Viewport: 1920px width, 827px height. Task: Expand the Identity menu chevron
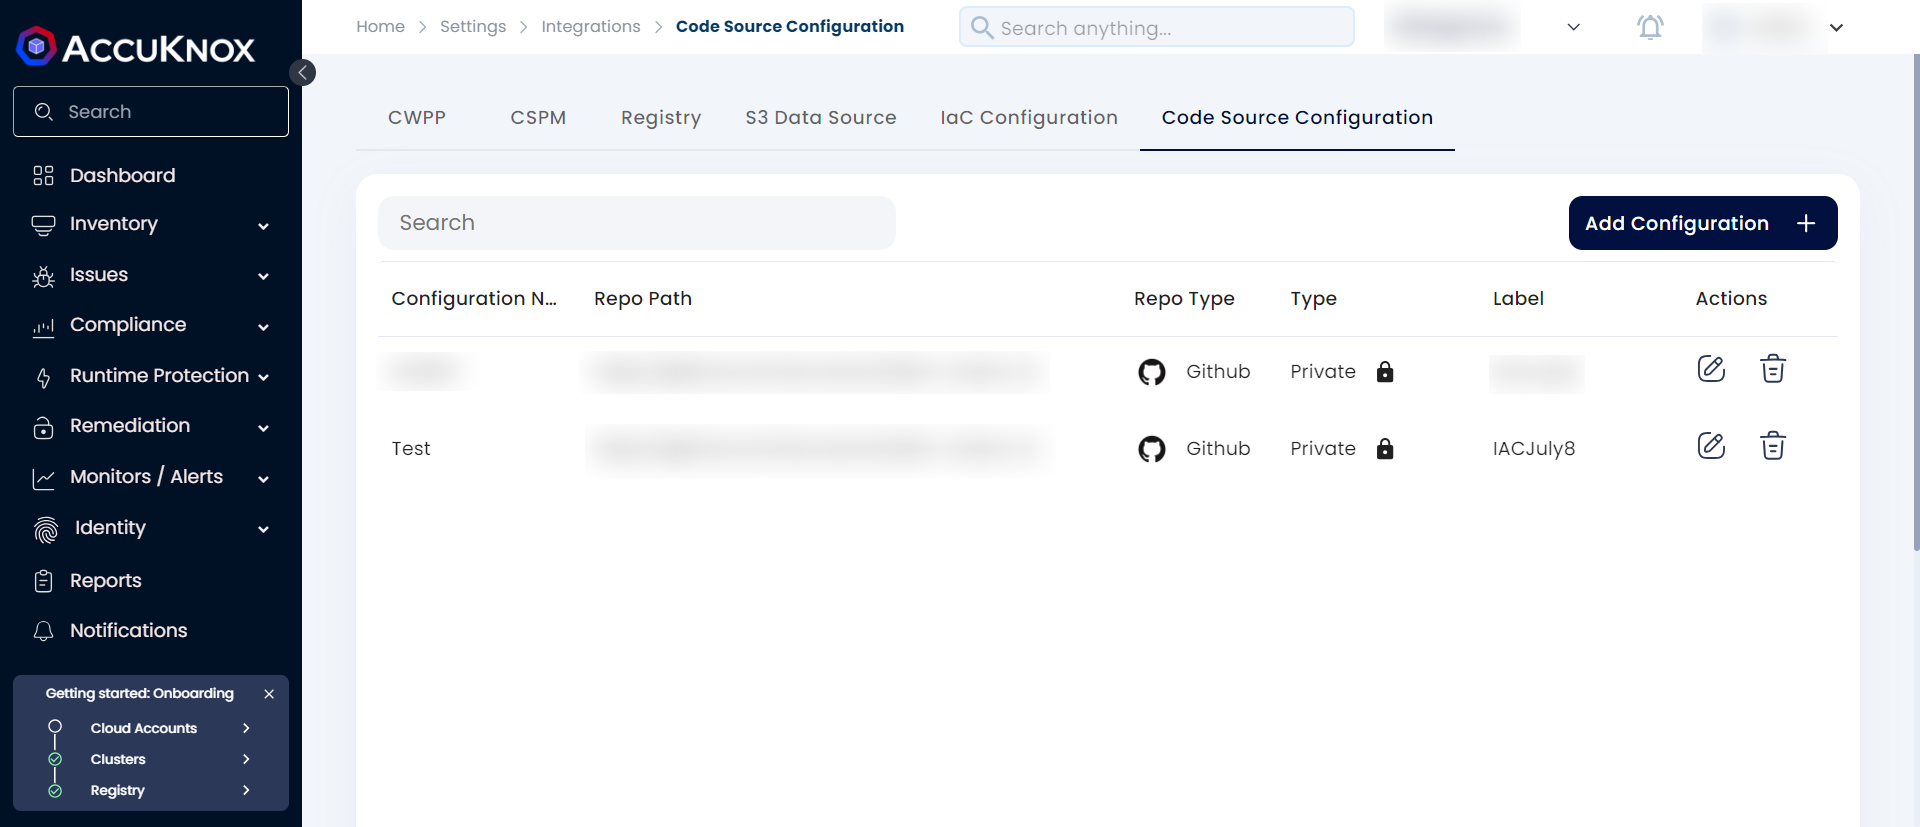(263, 529)
